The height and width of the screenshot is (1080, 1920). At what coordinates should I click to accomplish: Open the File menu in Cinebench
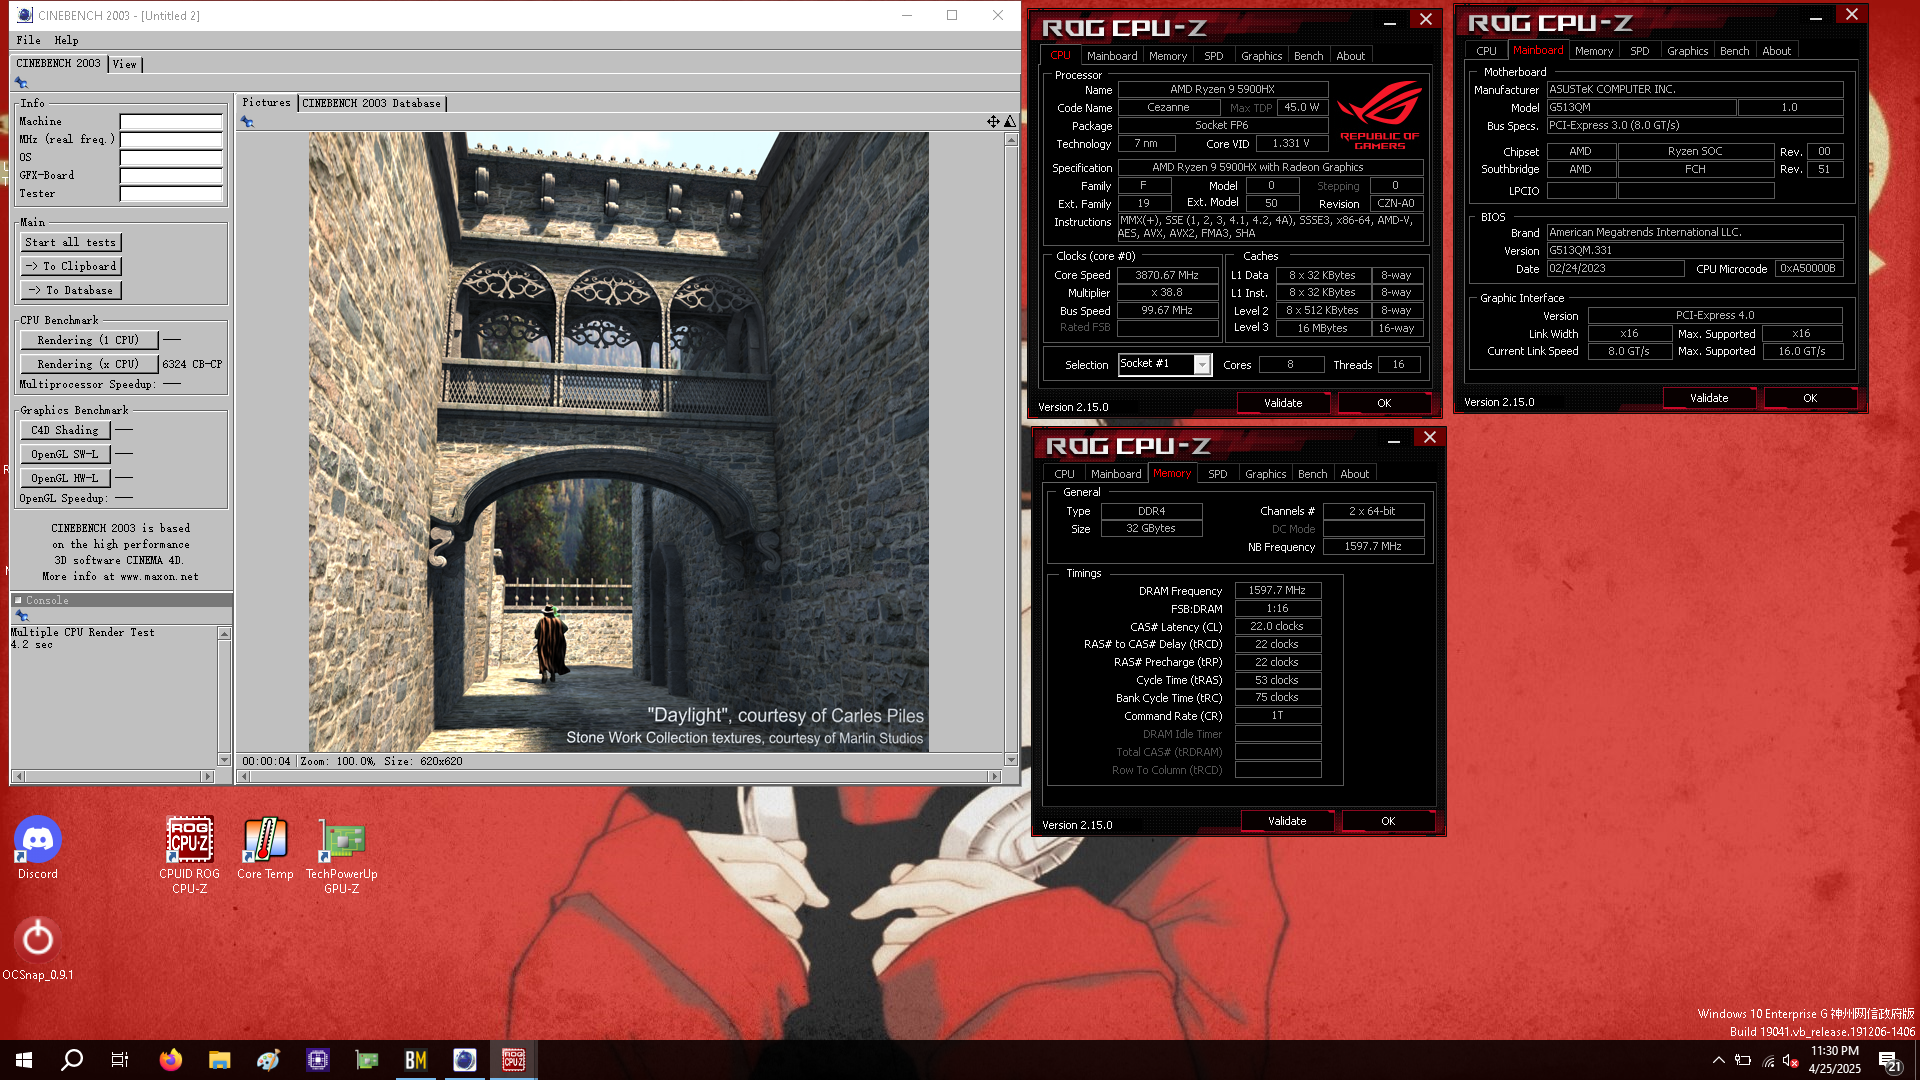(x=28, y=40)
